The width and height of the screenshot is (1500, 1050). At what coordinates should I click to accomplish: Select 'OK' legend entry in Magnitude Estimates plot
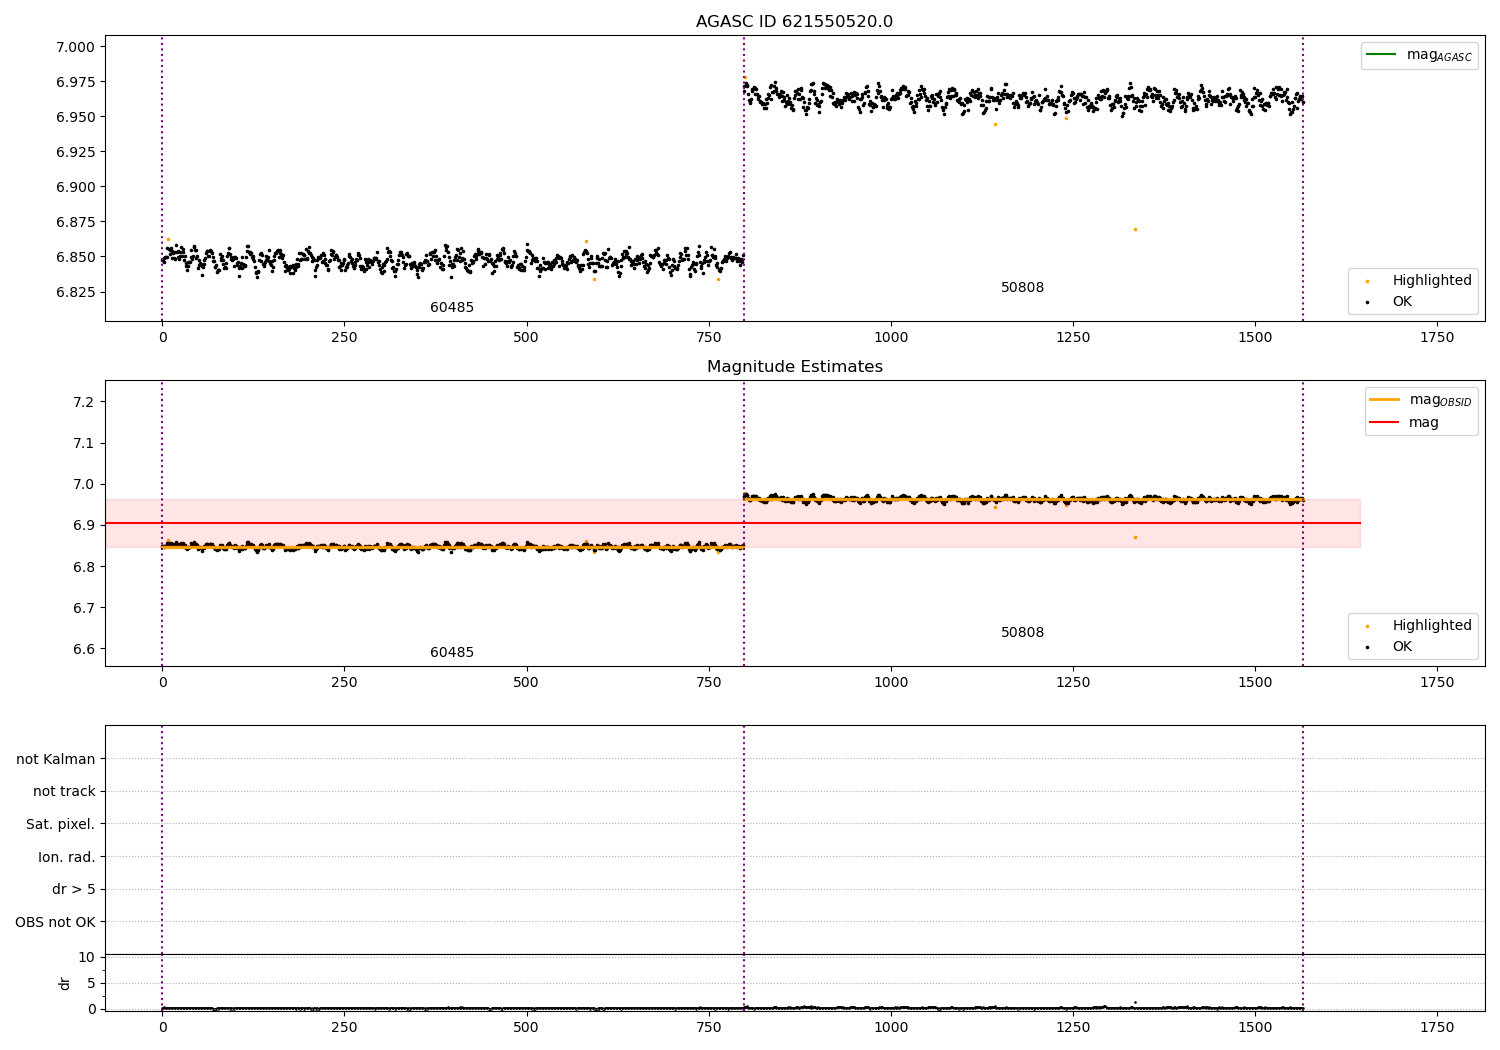[x=1402, y=647]
